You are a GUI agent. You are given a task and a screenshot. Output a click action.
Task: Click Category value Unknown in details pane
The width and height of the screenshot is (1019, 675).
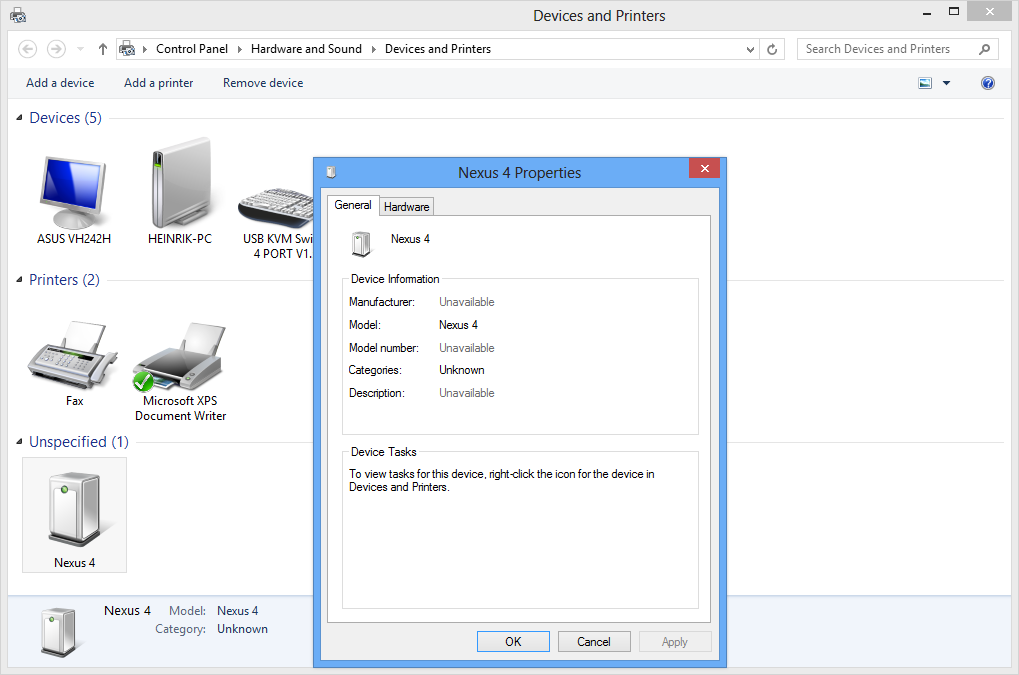click(242, 629)
